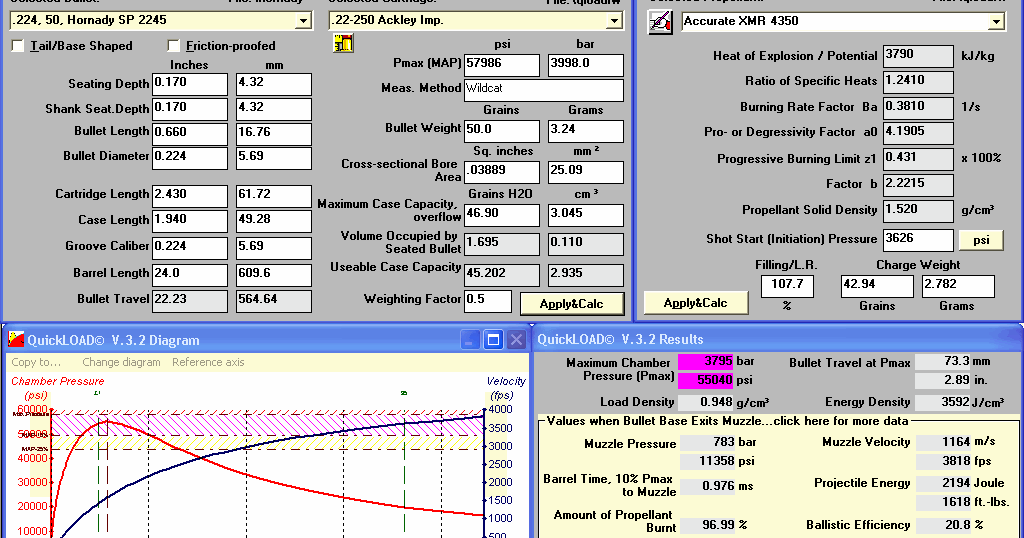Click Propellant Solid Density value 1.520
1024x538 pixels.
pos(918,211)
